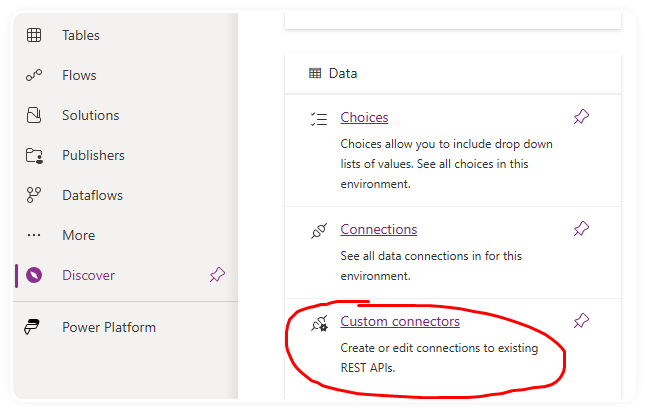
Task: Pin Connections to the navigation
Action: [x=581, y=229]
